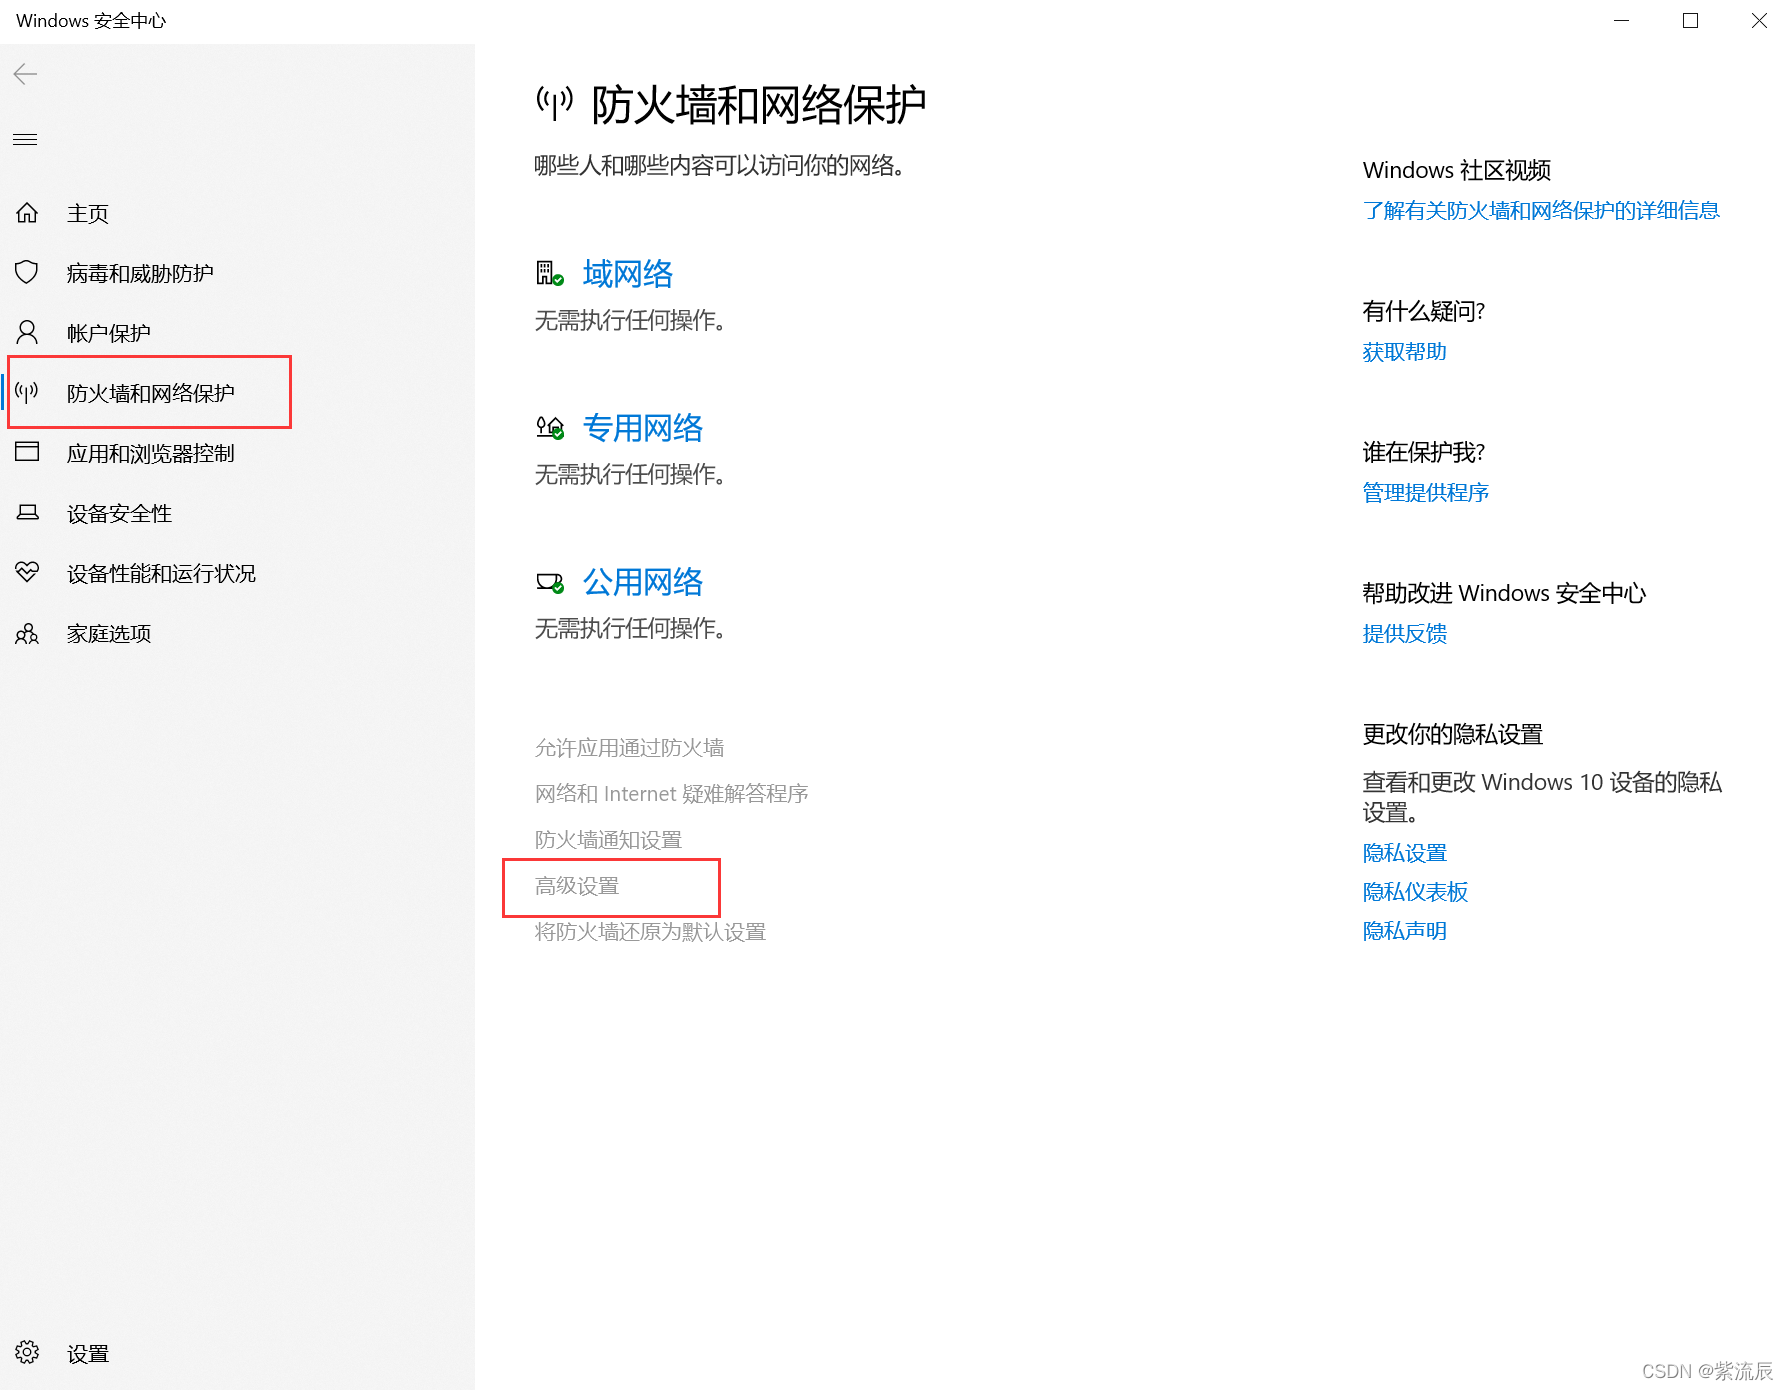Click the 管理提供程序 link
The image size is (1789, 1390).
[1425, 492]
